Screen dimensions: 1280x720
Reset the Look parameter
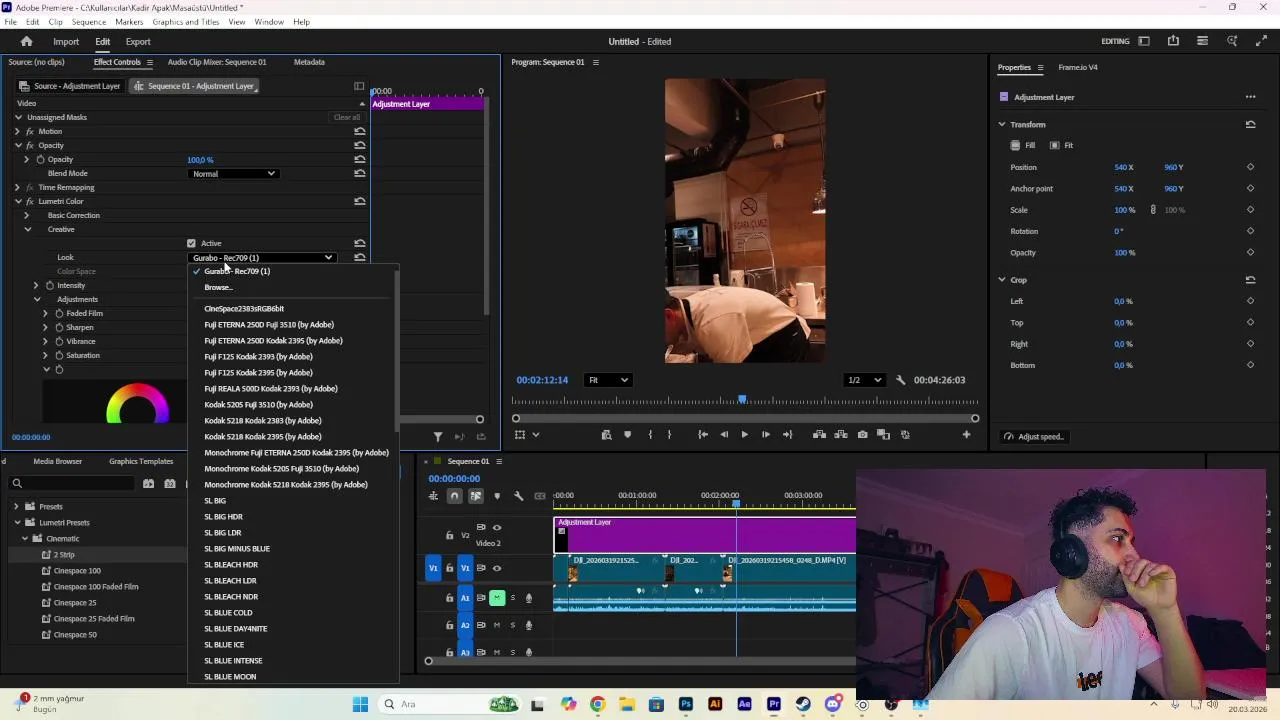point(360,258)
